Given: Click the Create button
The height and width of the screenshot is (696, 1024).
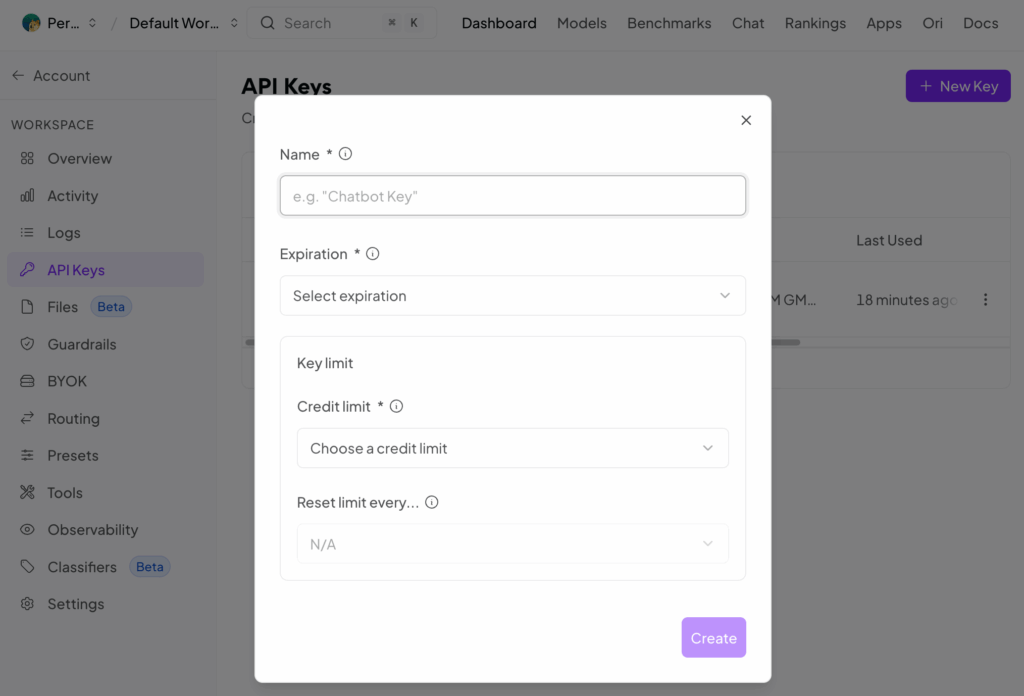Looking at the screenshot, I should [x=714, y=637].
